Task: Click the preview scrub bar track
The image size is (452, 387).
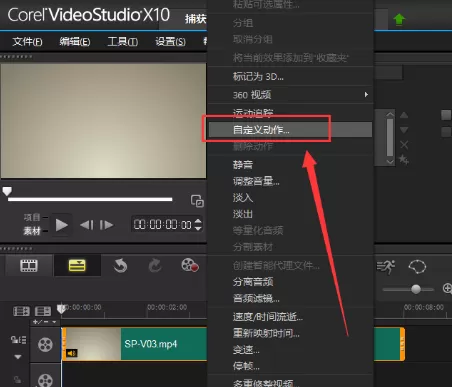Action: (x=90, y=199)
